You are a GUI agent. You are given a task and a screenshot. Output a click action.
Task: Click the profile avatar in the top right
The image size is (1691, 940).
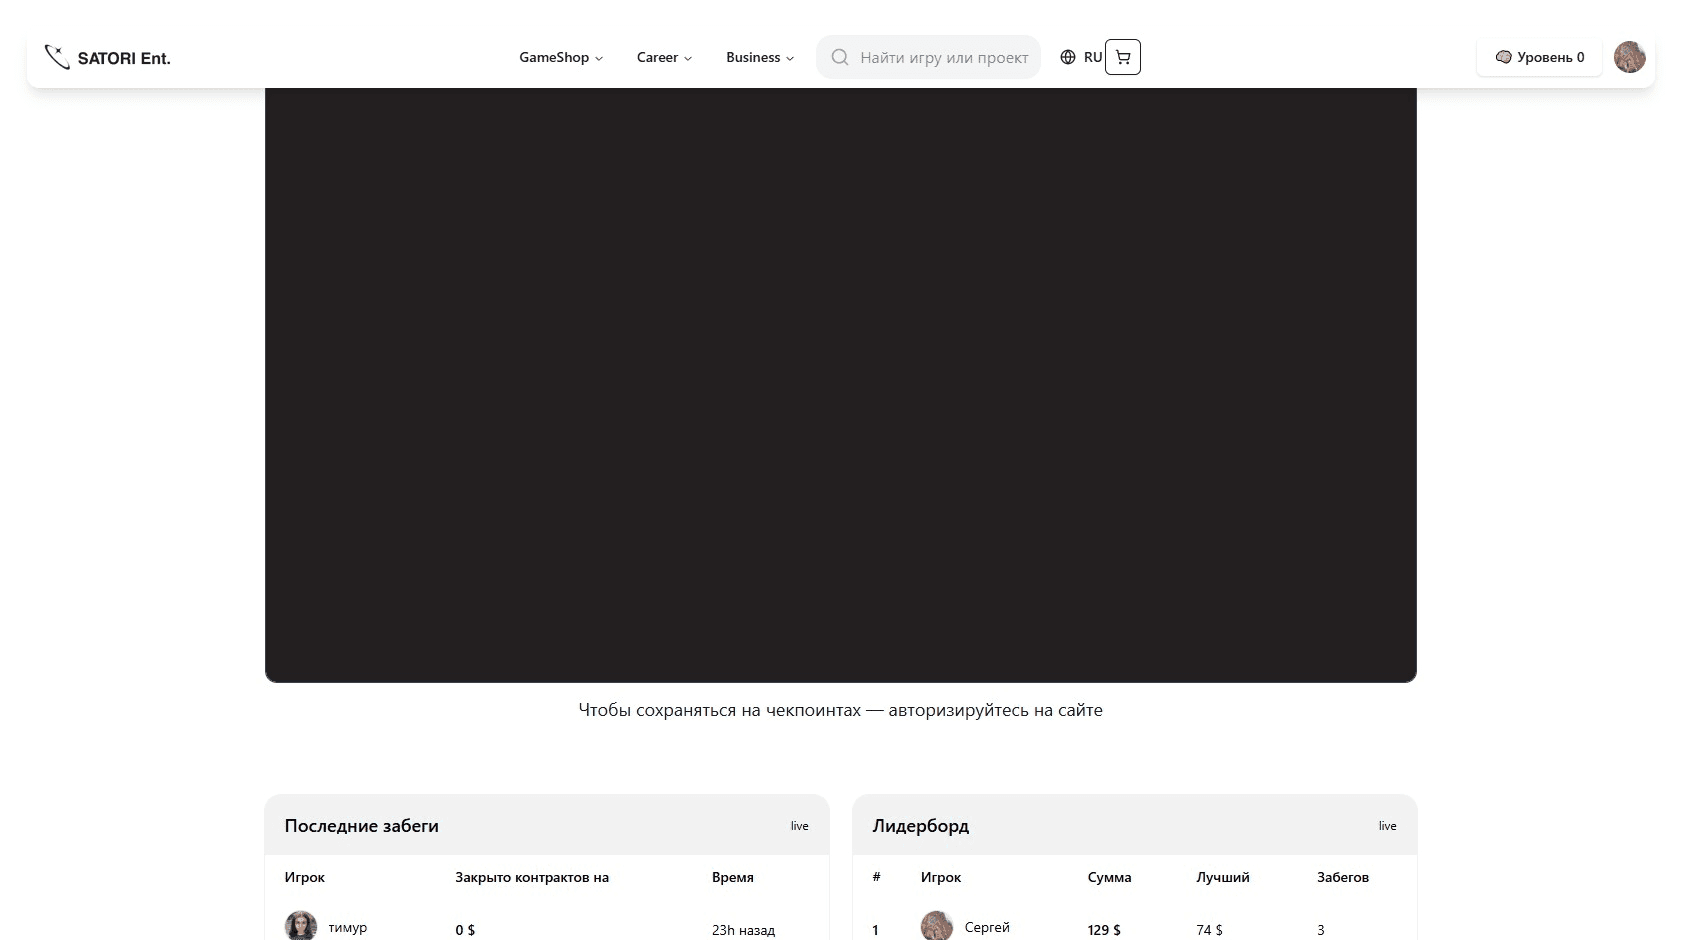(x=1630, y=57)
